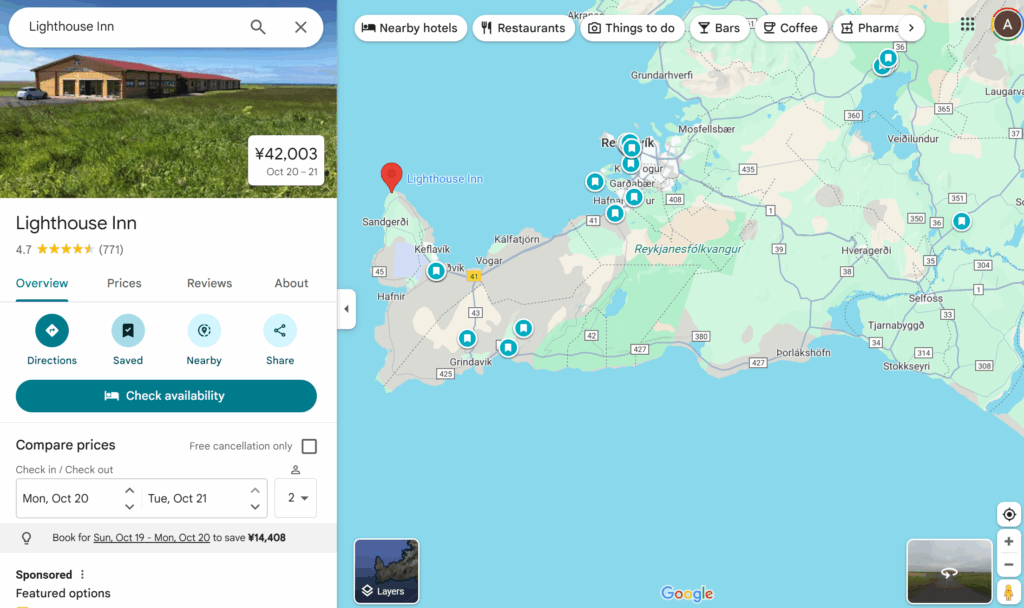Select the Sun, Oct 19 – Mon, Oct 20 dates link
This screenshot has width=1024, height=608.
click(152, 538)
